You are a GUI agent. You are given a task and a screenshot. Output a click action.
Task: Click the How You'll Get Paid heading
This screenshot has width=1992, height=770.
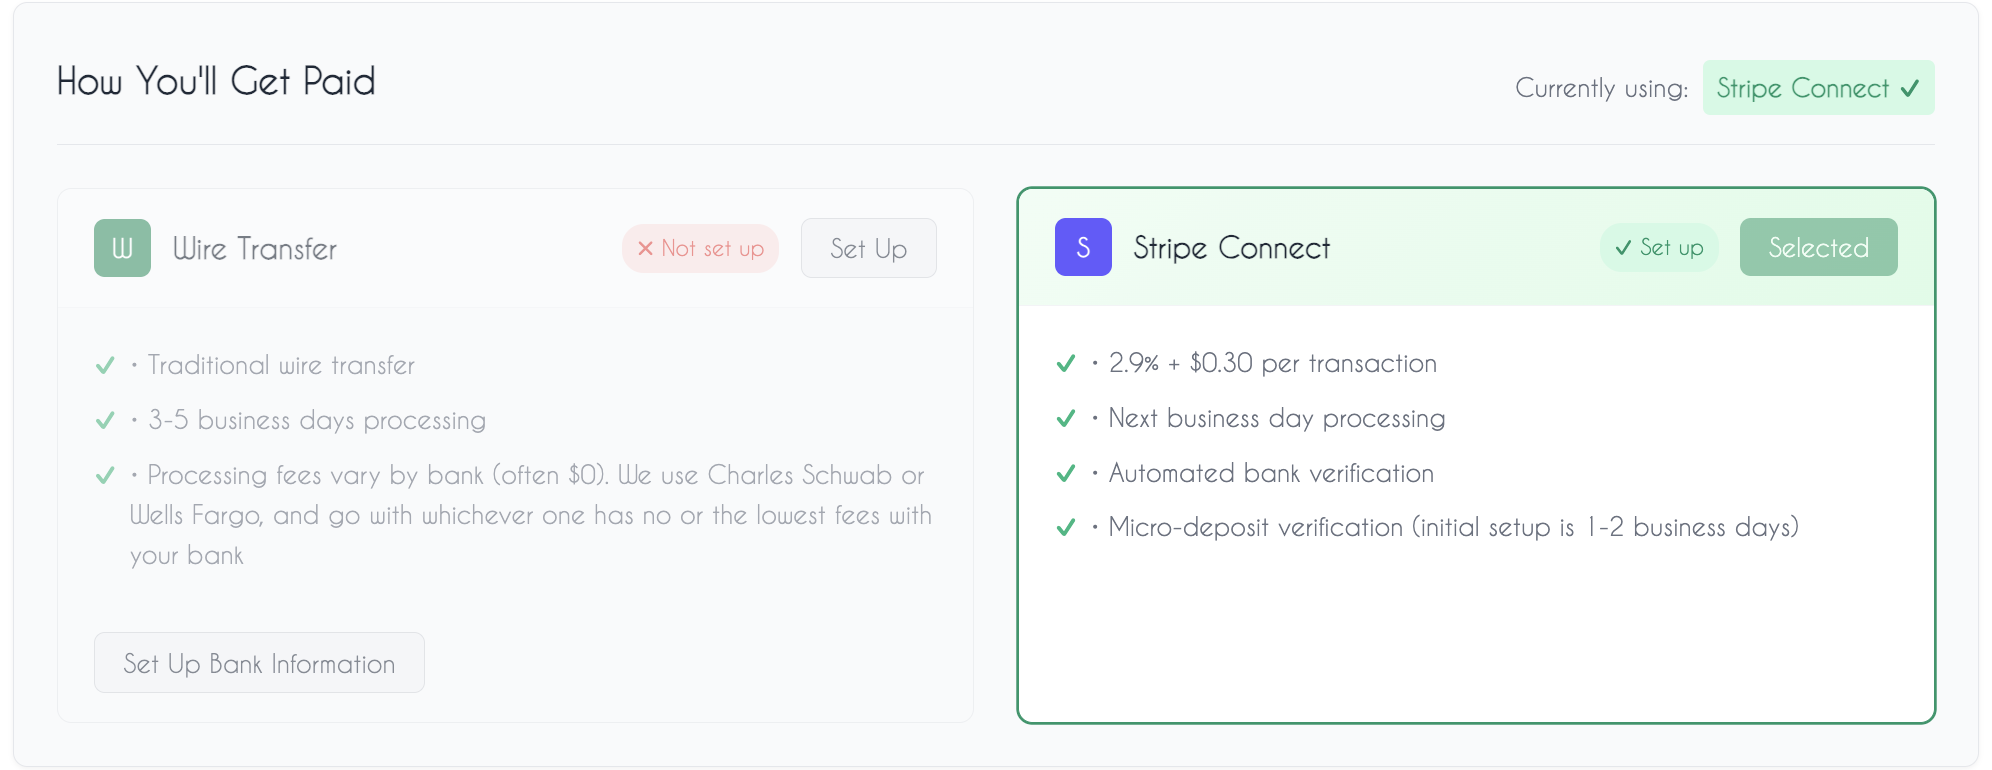pyautogui.click(x=216, y=80)
